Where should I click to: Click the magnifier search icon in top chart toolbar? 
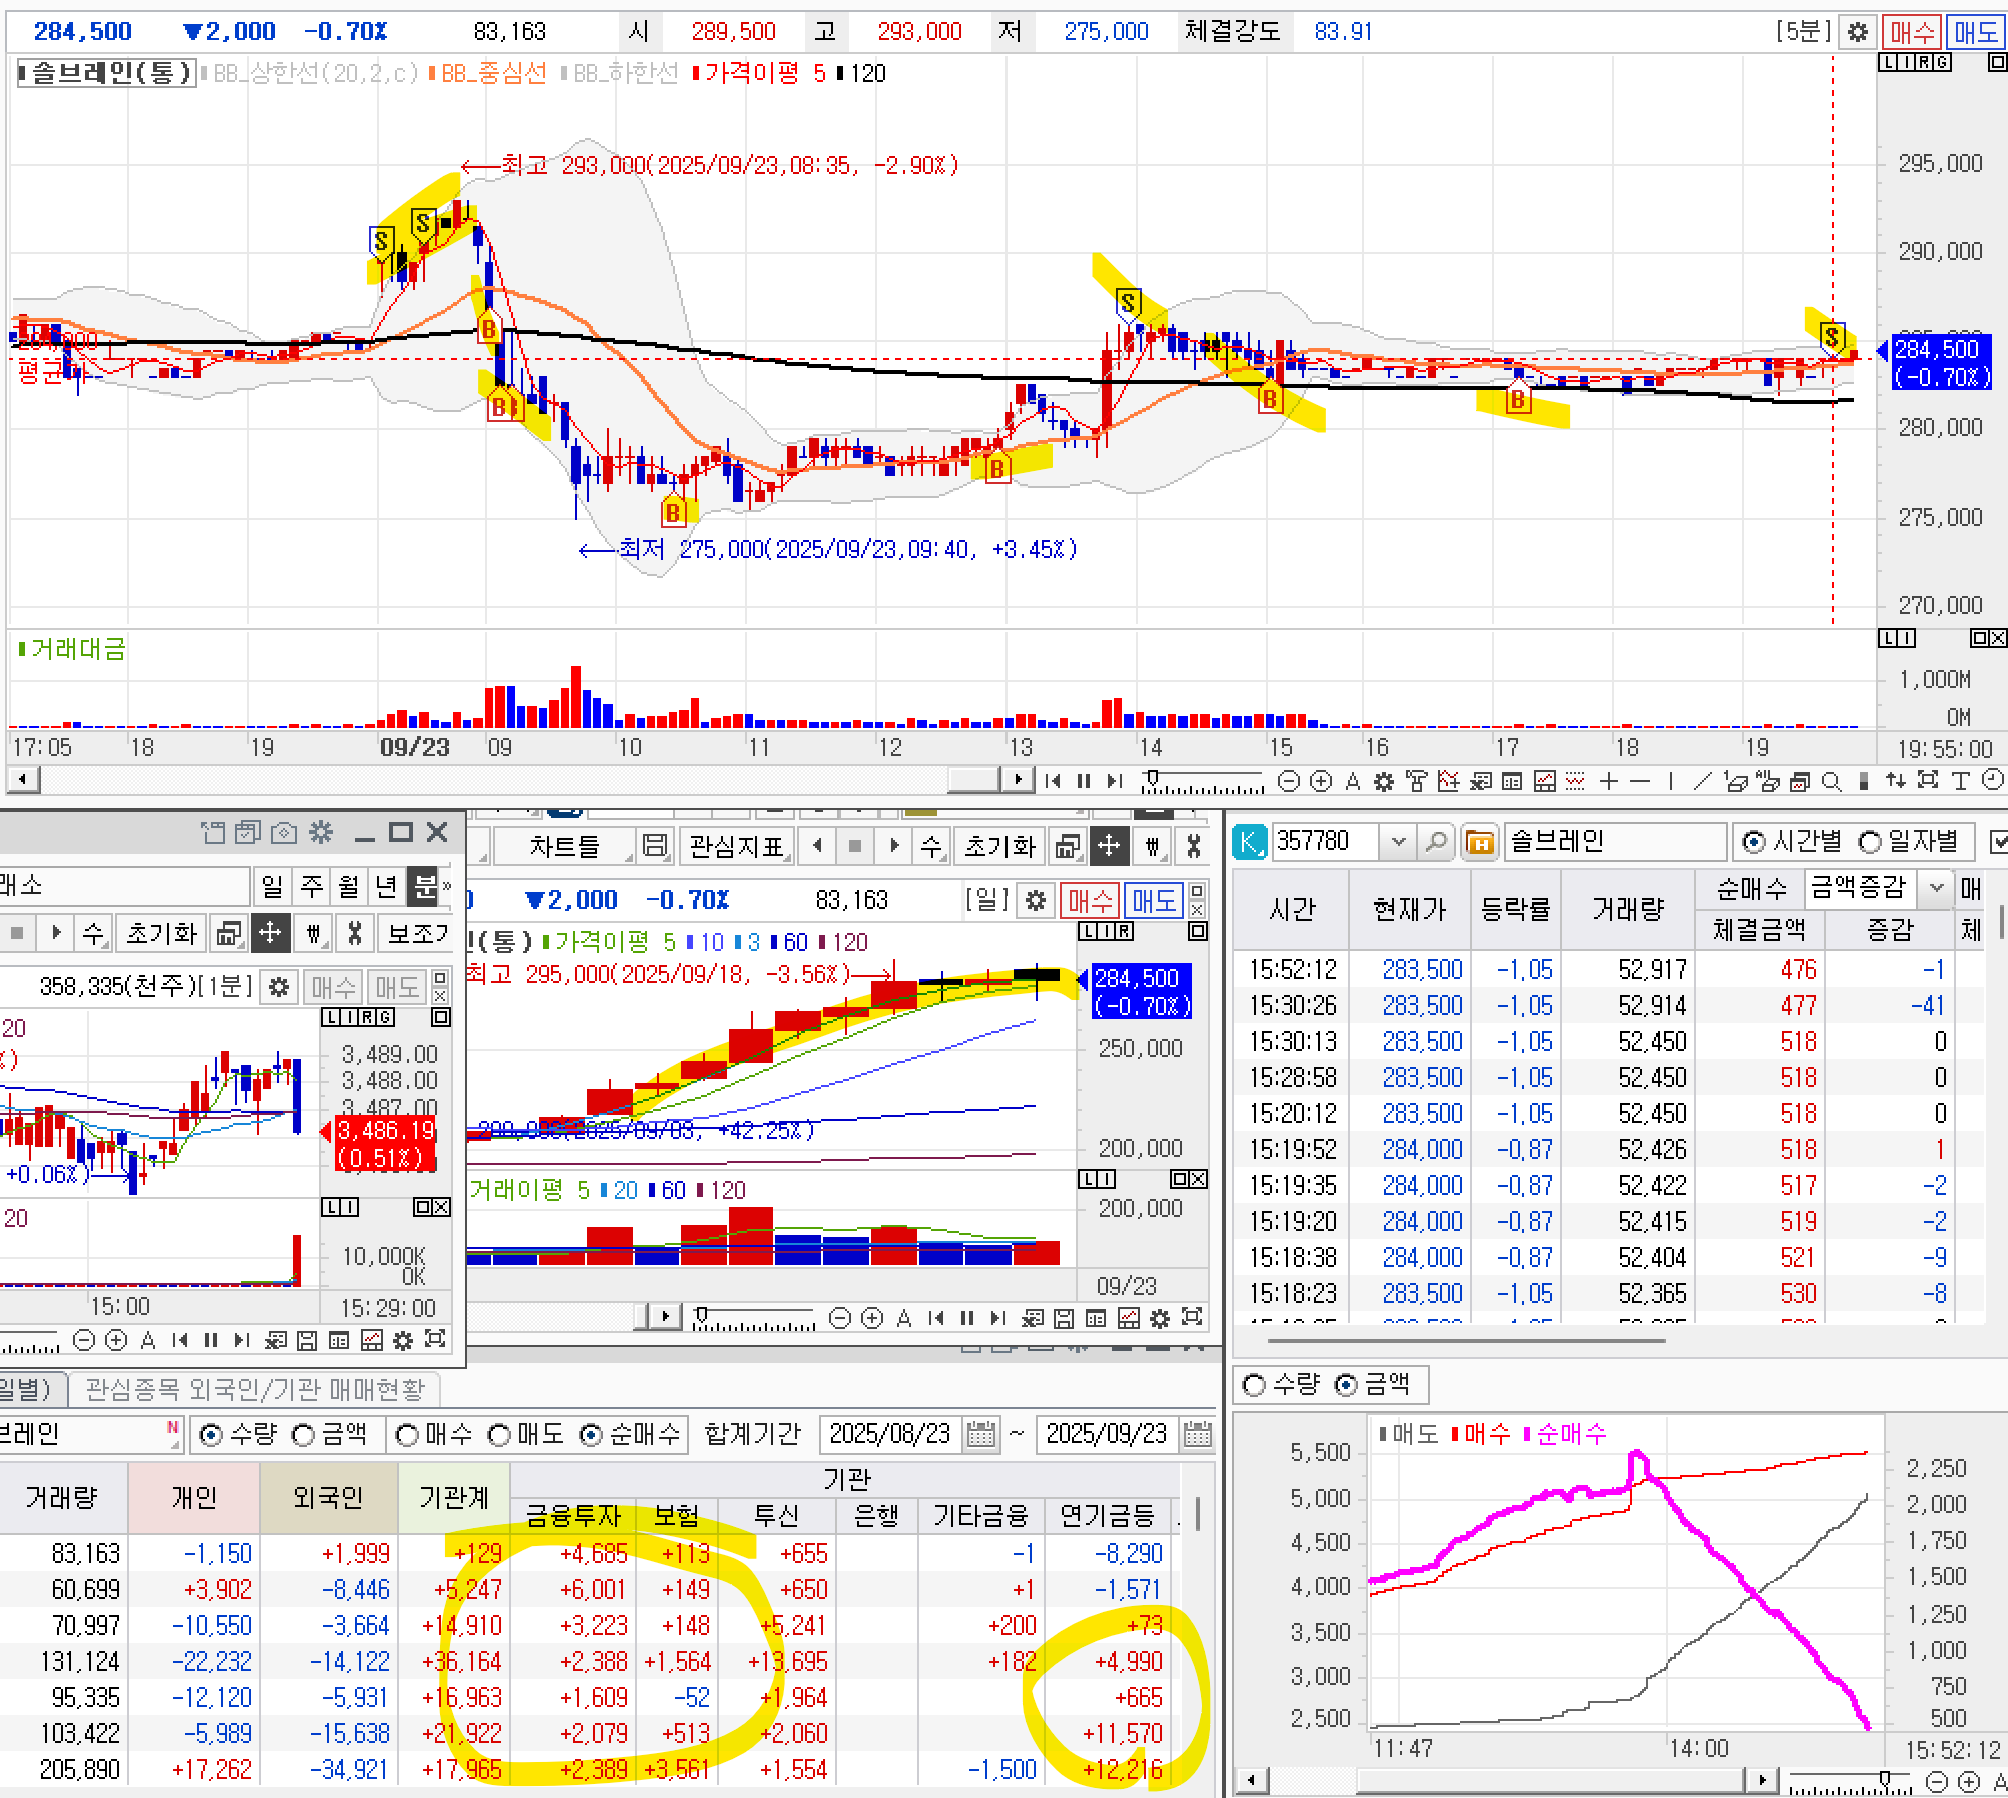click(1831, 782)
